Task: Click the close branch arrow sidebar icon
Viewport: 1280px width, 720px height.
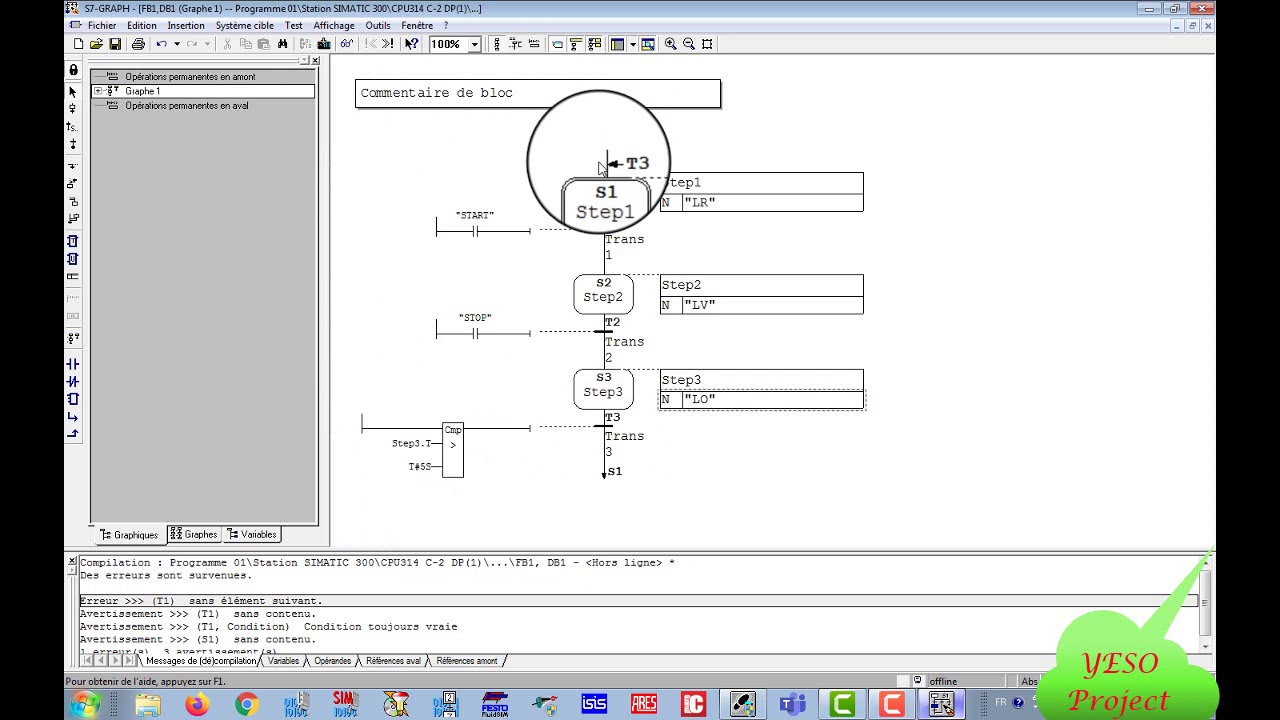Action: [x=73, y=434]
